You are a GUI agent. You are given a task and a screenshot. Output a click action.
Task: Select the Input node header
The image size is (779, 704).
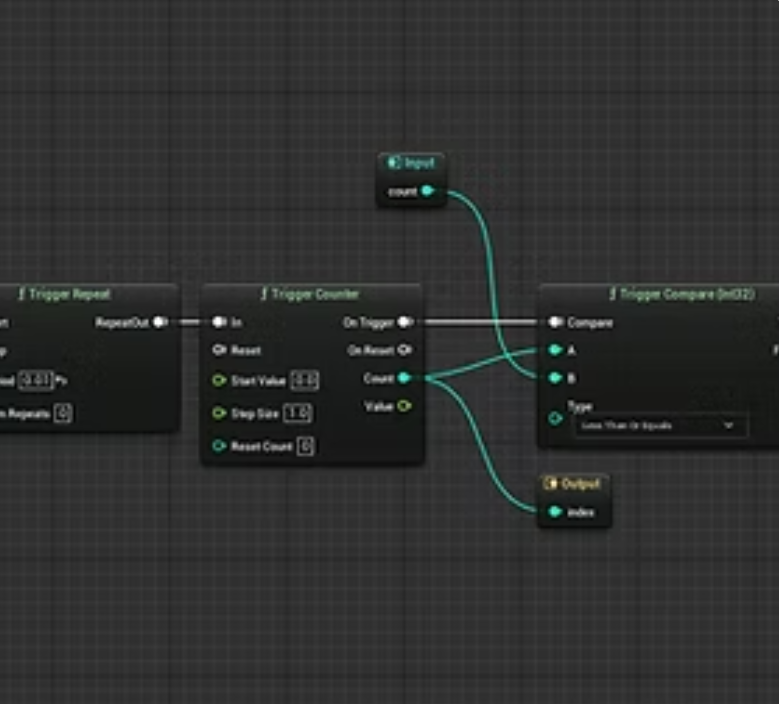point(412,163)
